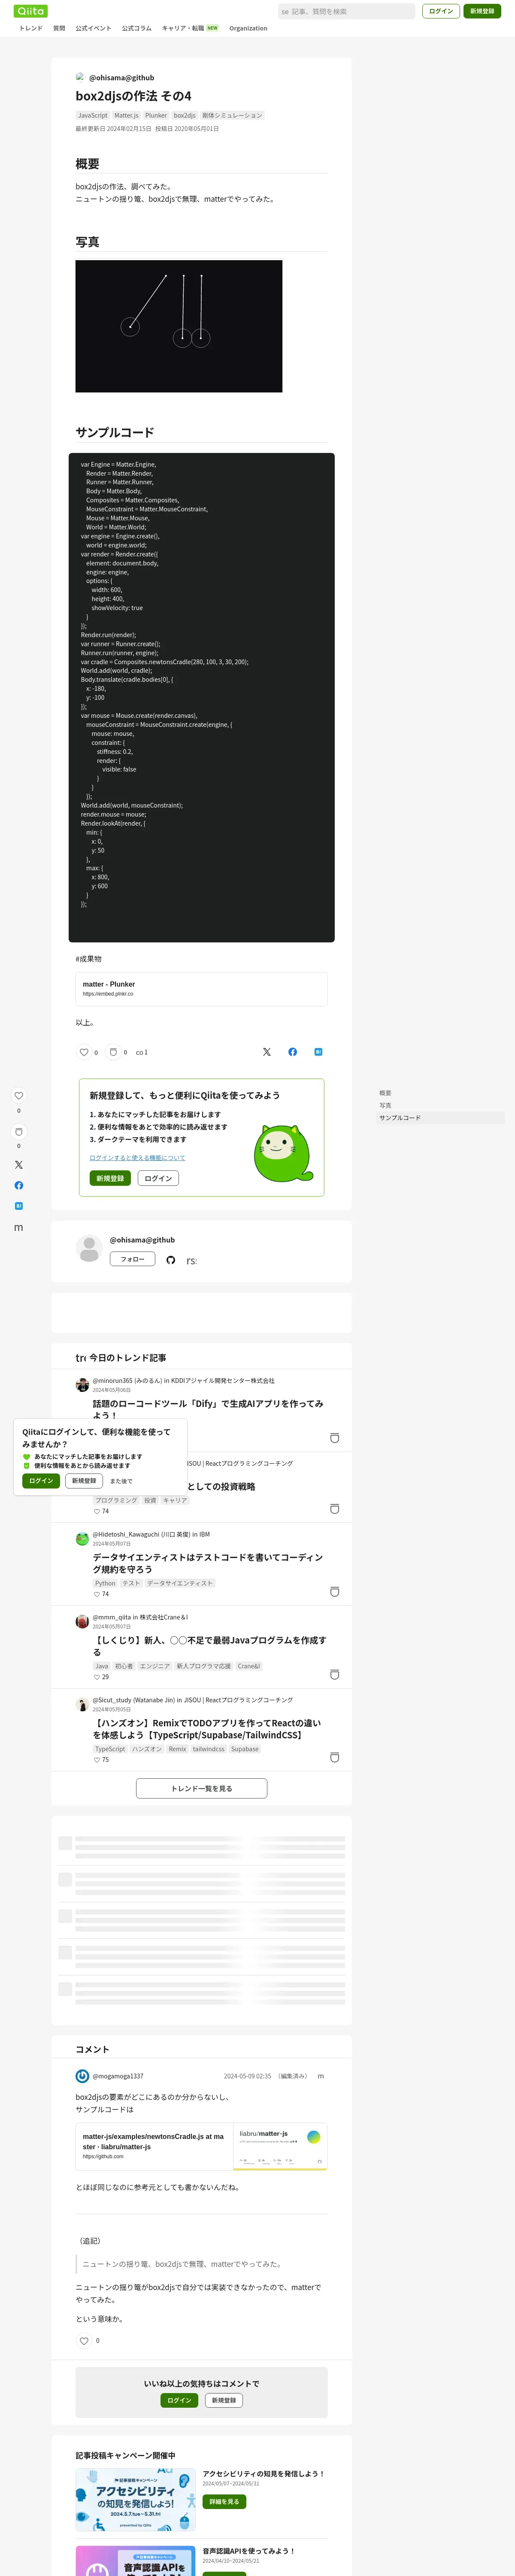This screenshot has height=2576, width=515.
Task: Click 新規登録 in the いいね以上 comment box
Action: pos(224,2400)
